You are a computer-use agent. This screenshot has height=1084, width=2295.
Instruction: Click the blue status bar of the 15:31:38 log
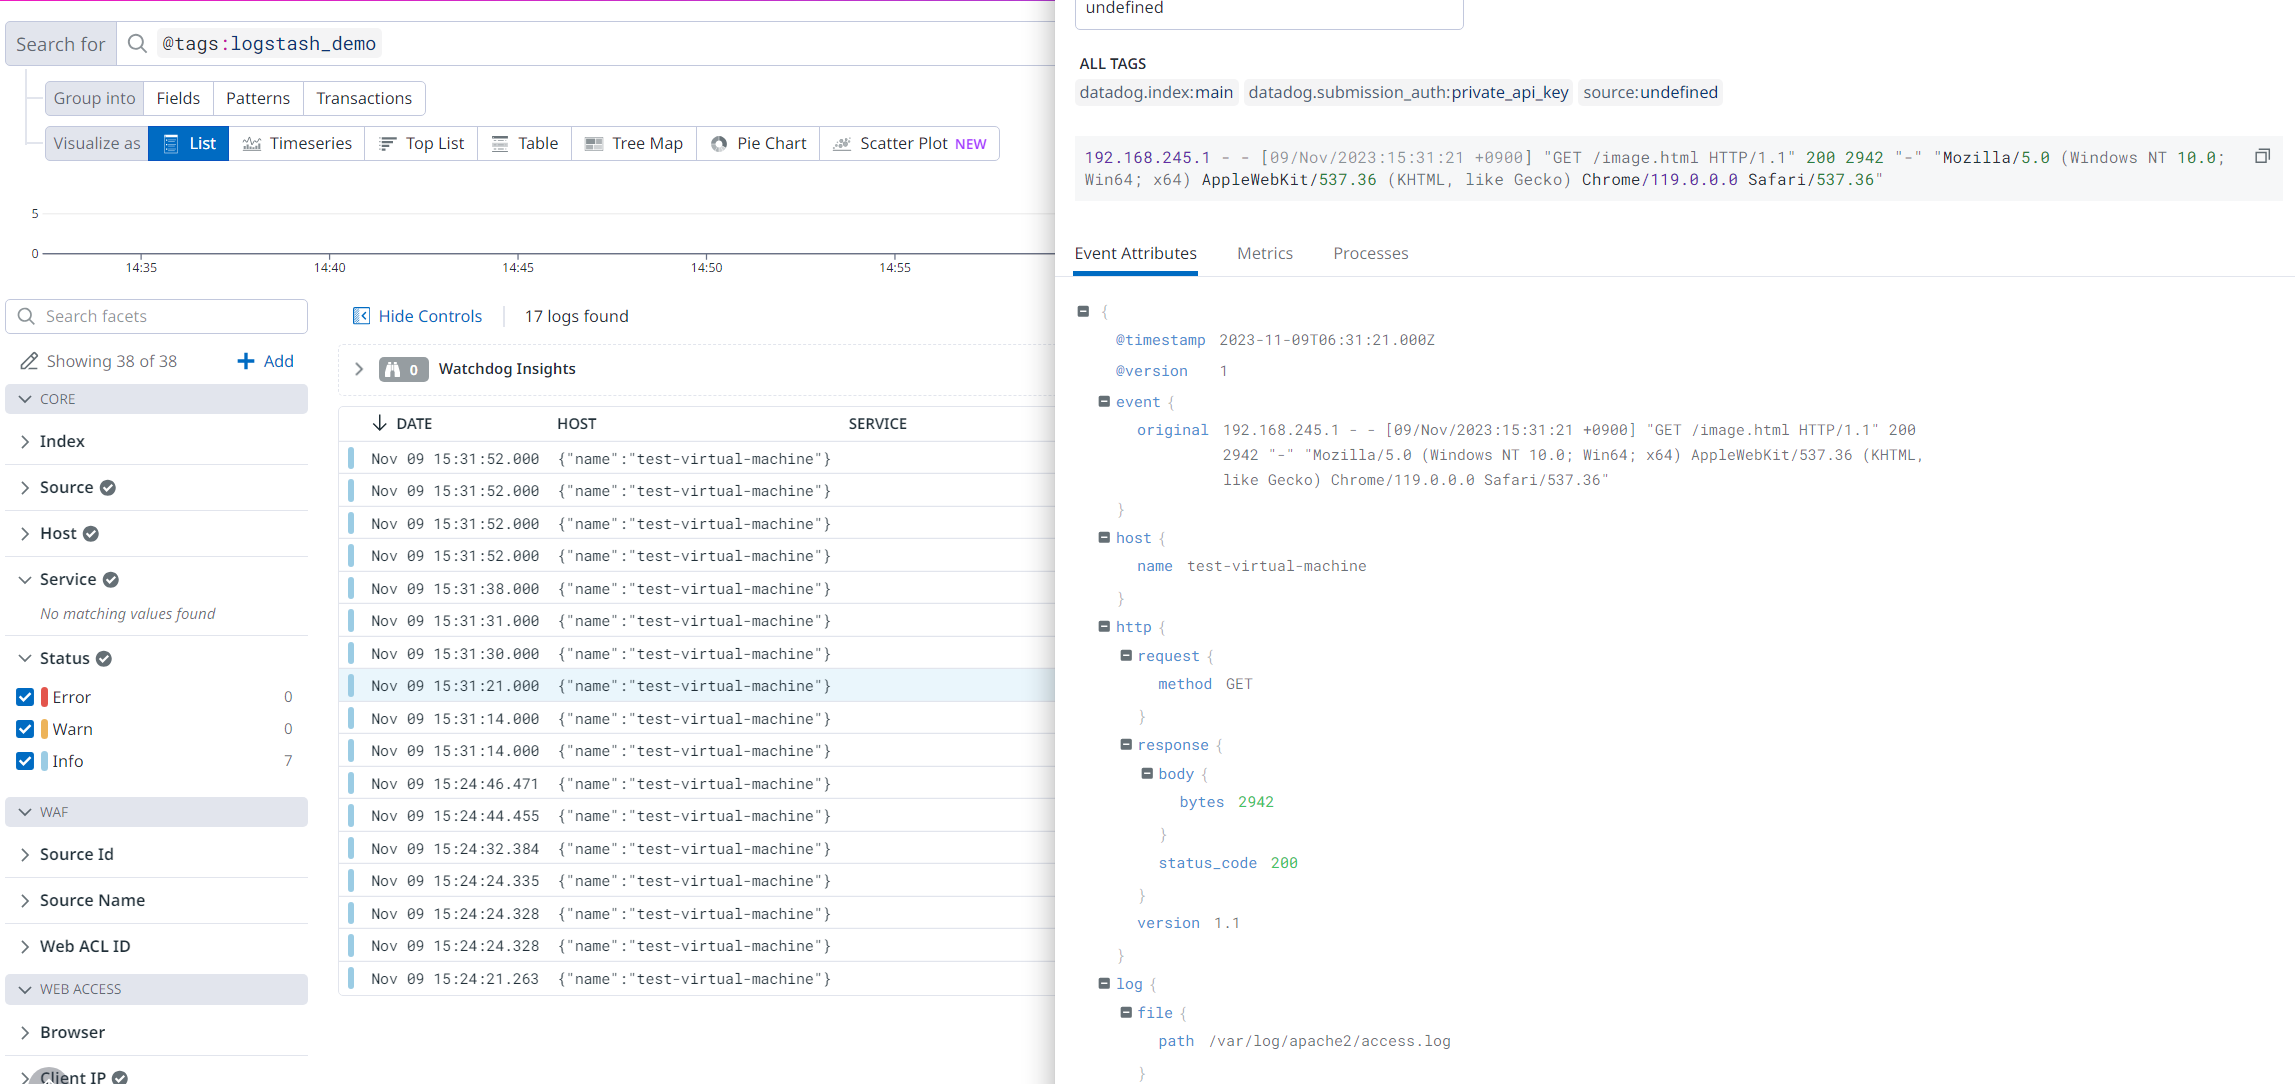pos(351,589)
